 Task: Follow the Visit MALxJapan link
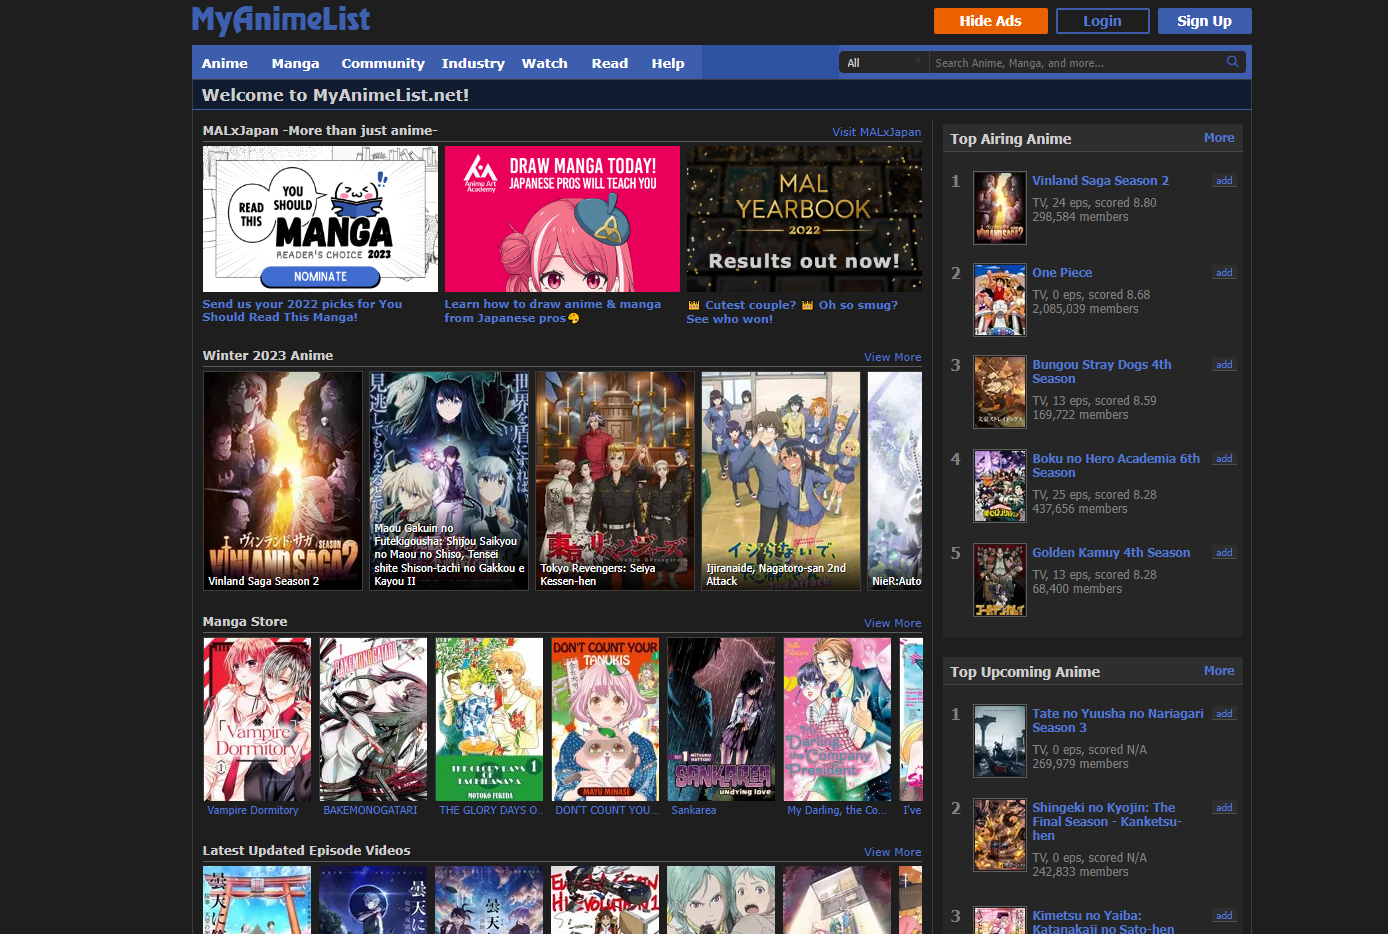tap(876, 132)
